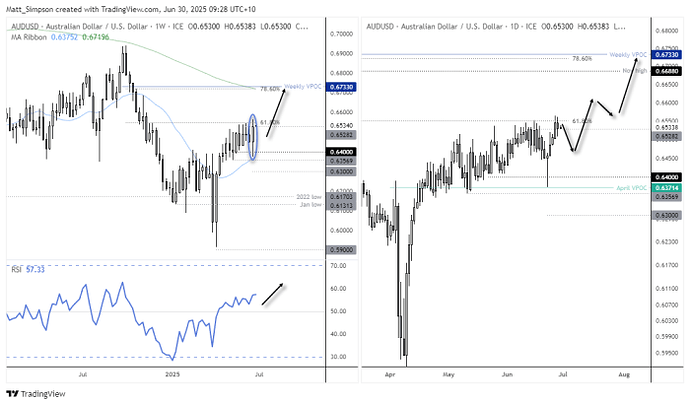The image size is (690, 405).
Task: Click the 0.64500 tick on daily price axis
Action: (x=667, y=158)
